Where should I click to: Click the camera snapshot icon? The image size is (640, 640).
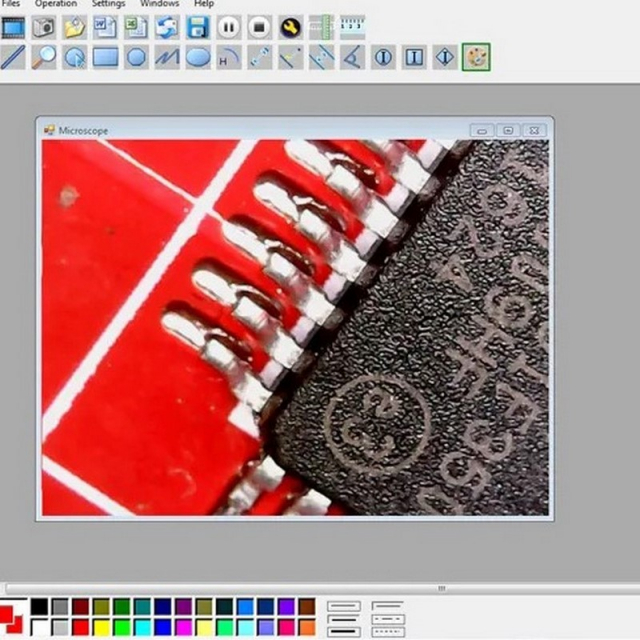[43, 28]
